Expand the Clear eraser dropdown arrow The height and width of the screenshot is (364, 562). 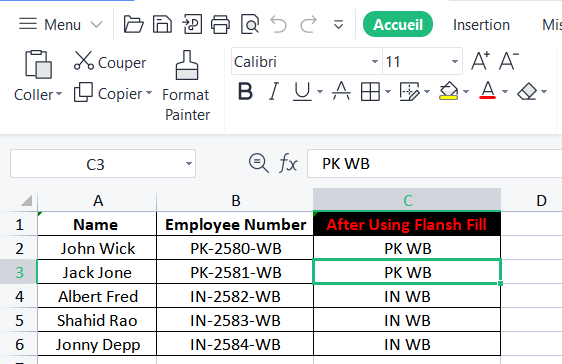[544, 92]
